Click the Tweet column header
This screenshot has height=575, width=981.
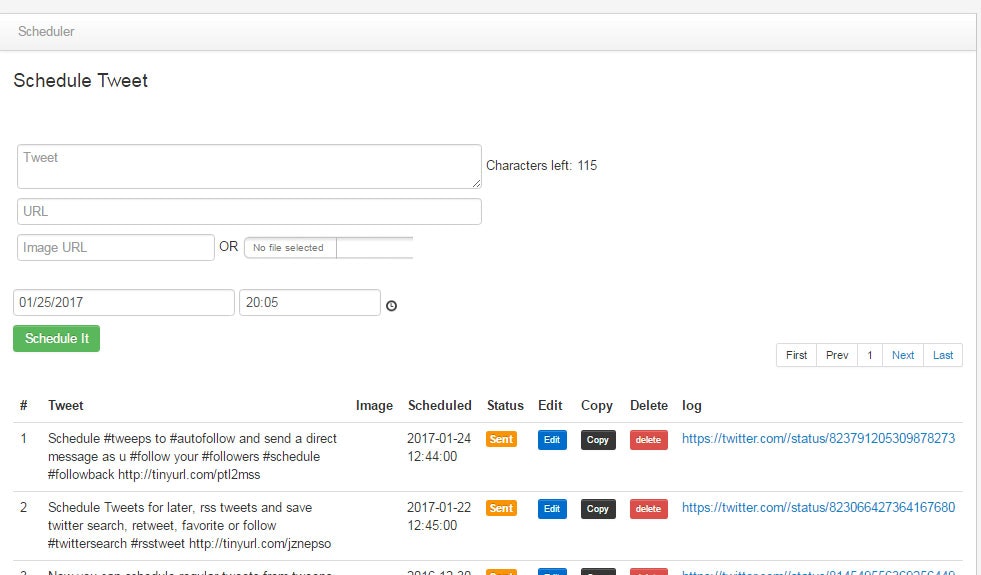pyautogui.click(x=66, y=405)
